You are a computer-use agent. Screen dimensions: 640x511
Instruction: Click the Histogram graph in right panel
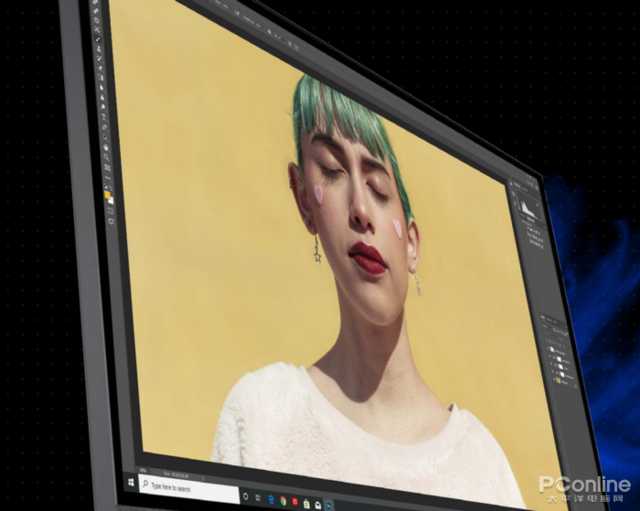point(528,209)
